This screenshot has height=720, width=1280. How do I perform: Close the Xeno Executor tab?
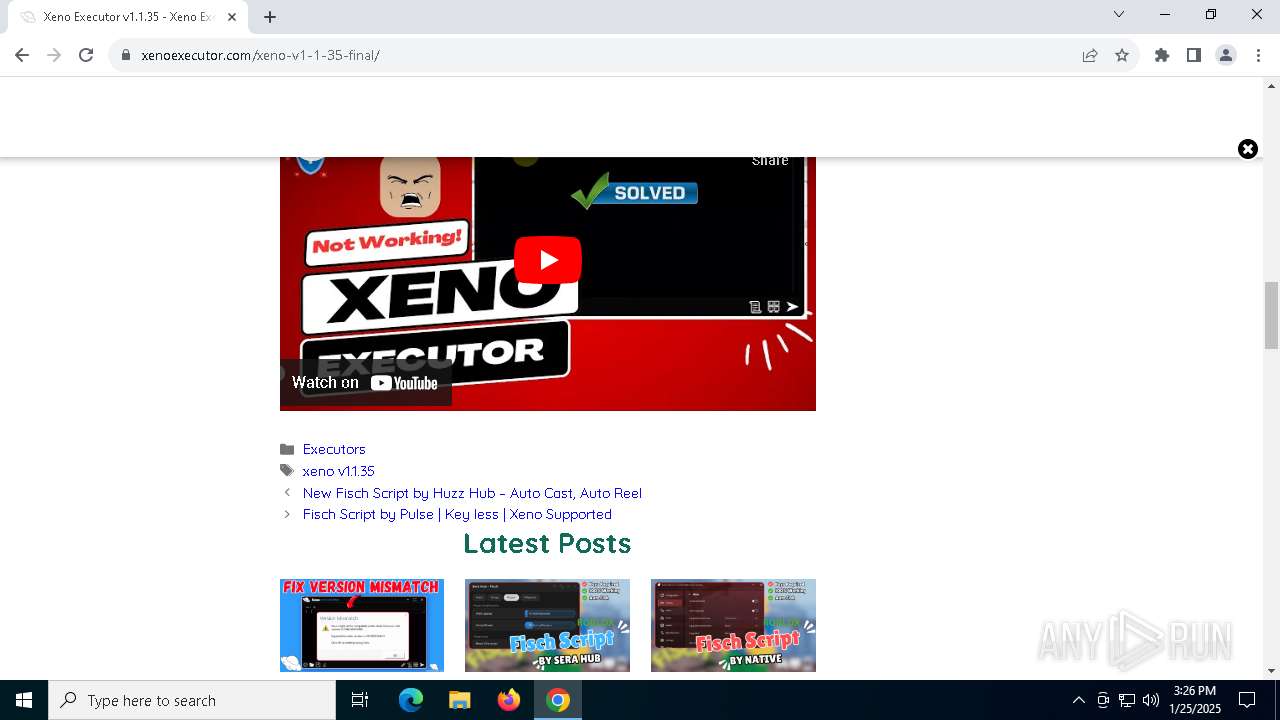coord(232,17)
